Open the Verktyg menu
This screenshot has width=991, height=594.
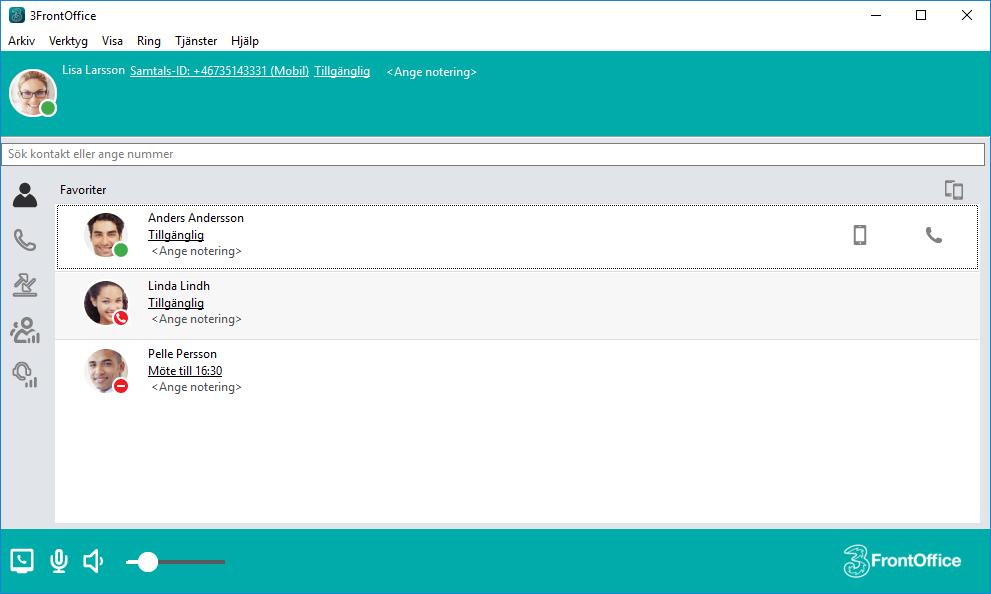pos(68,41)
